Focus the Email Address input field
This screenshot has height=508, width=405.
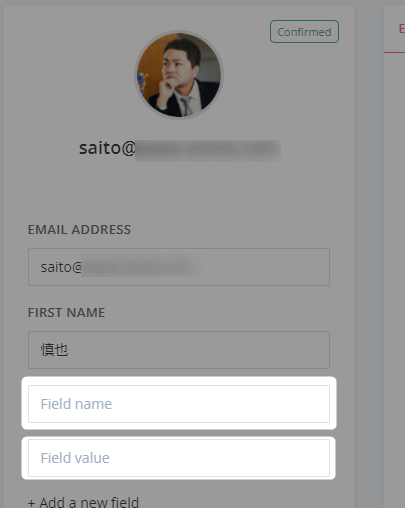pos(179,267)
